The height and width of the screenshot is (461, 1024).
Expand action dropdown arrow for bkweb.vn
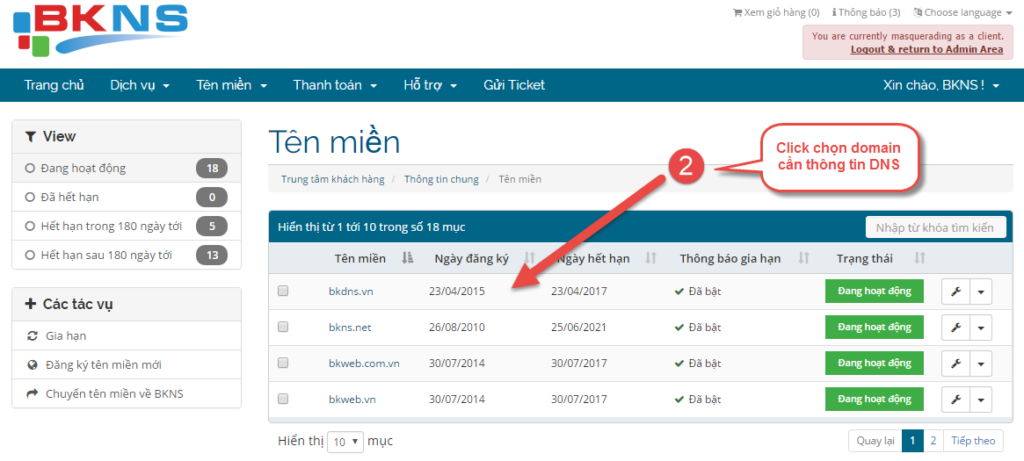click(980, 400)
